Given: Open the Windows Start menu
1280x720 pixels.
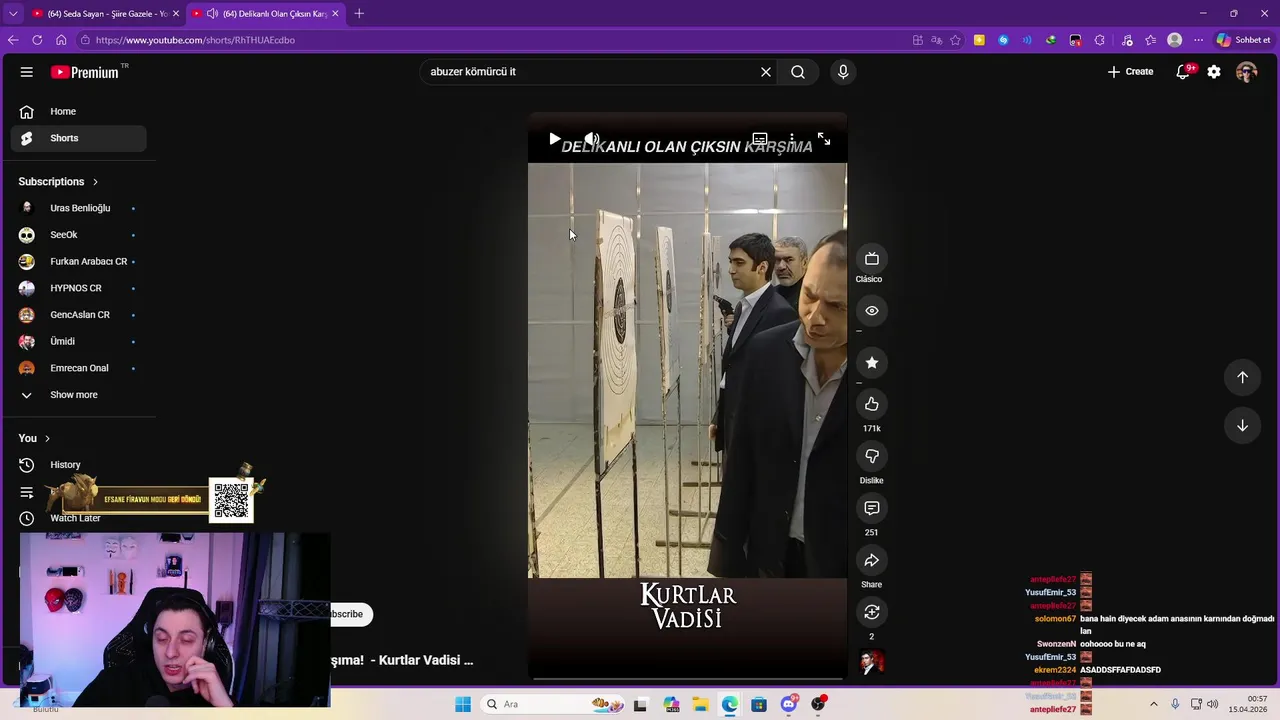Looking at the screenshot, I should [x=463, y=704].
